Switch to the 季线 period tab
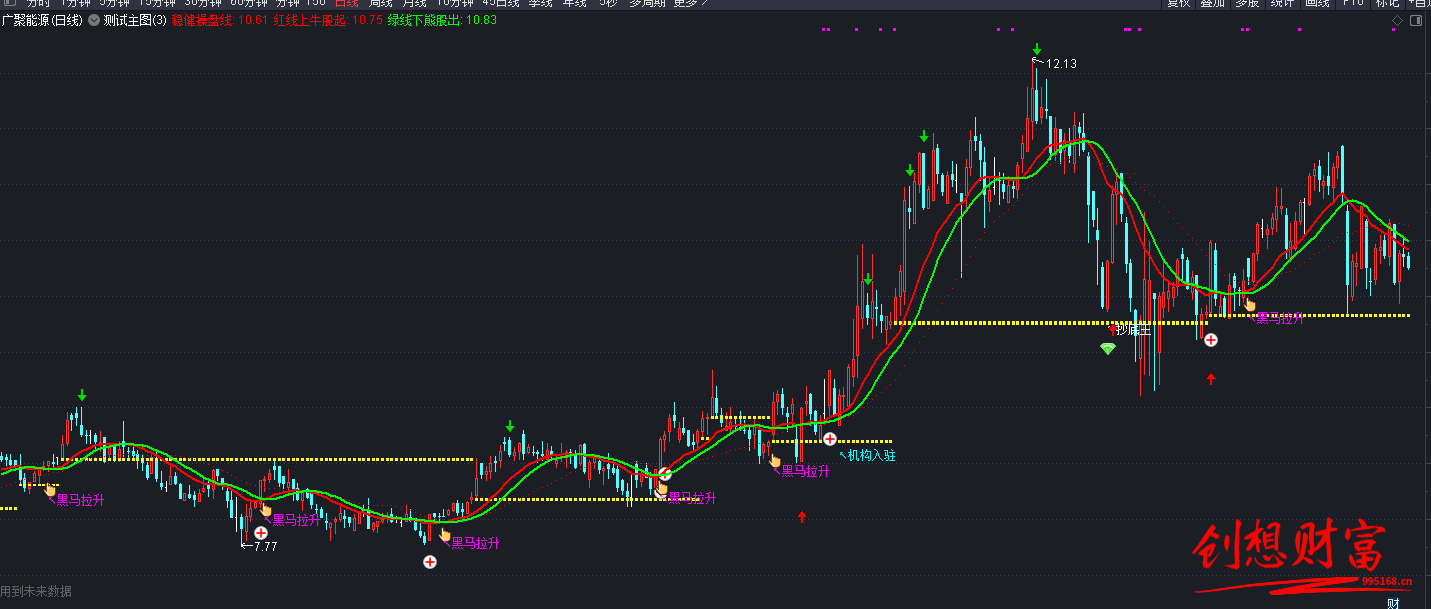The width and height of the screenshot is (1431, 609). 540,4
